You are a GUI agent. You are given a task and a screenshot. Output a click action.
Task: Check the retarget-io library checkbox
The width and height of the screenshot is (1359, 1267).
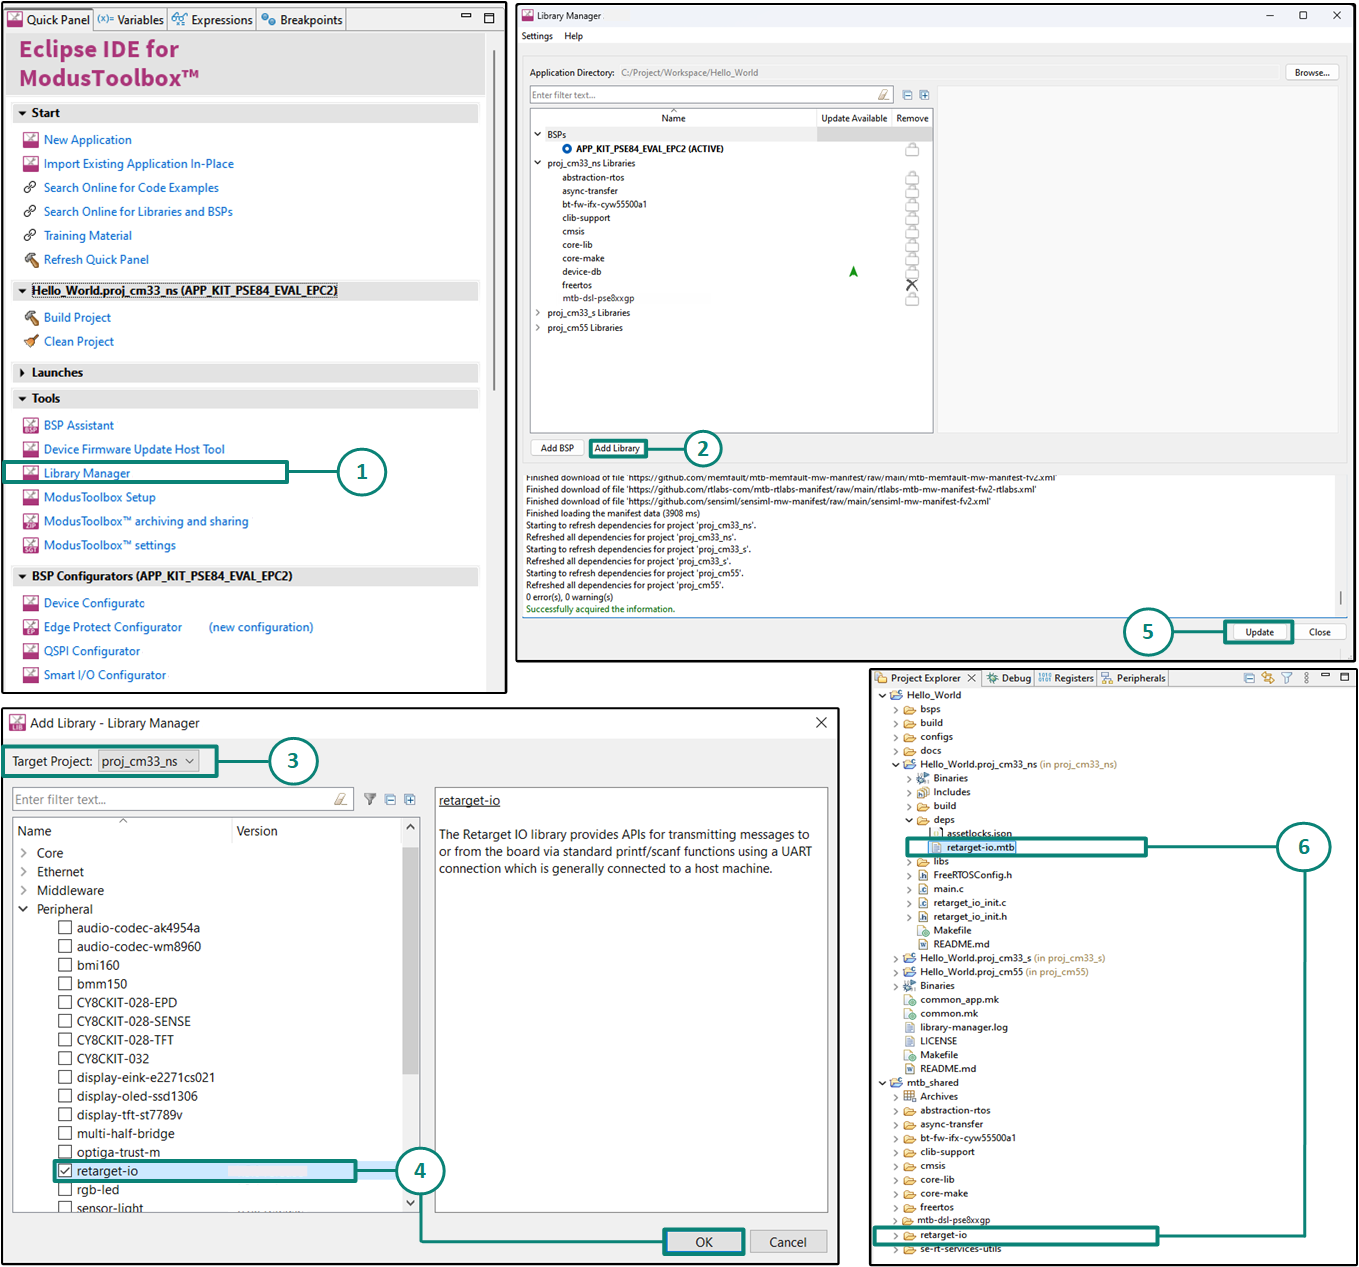(65, 1171)
